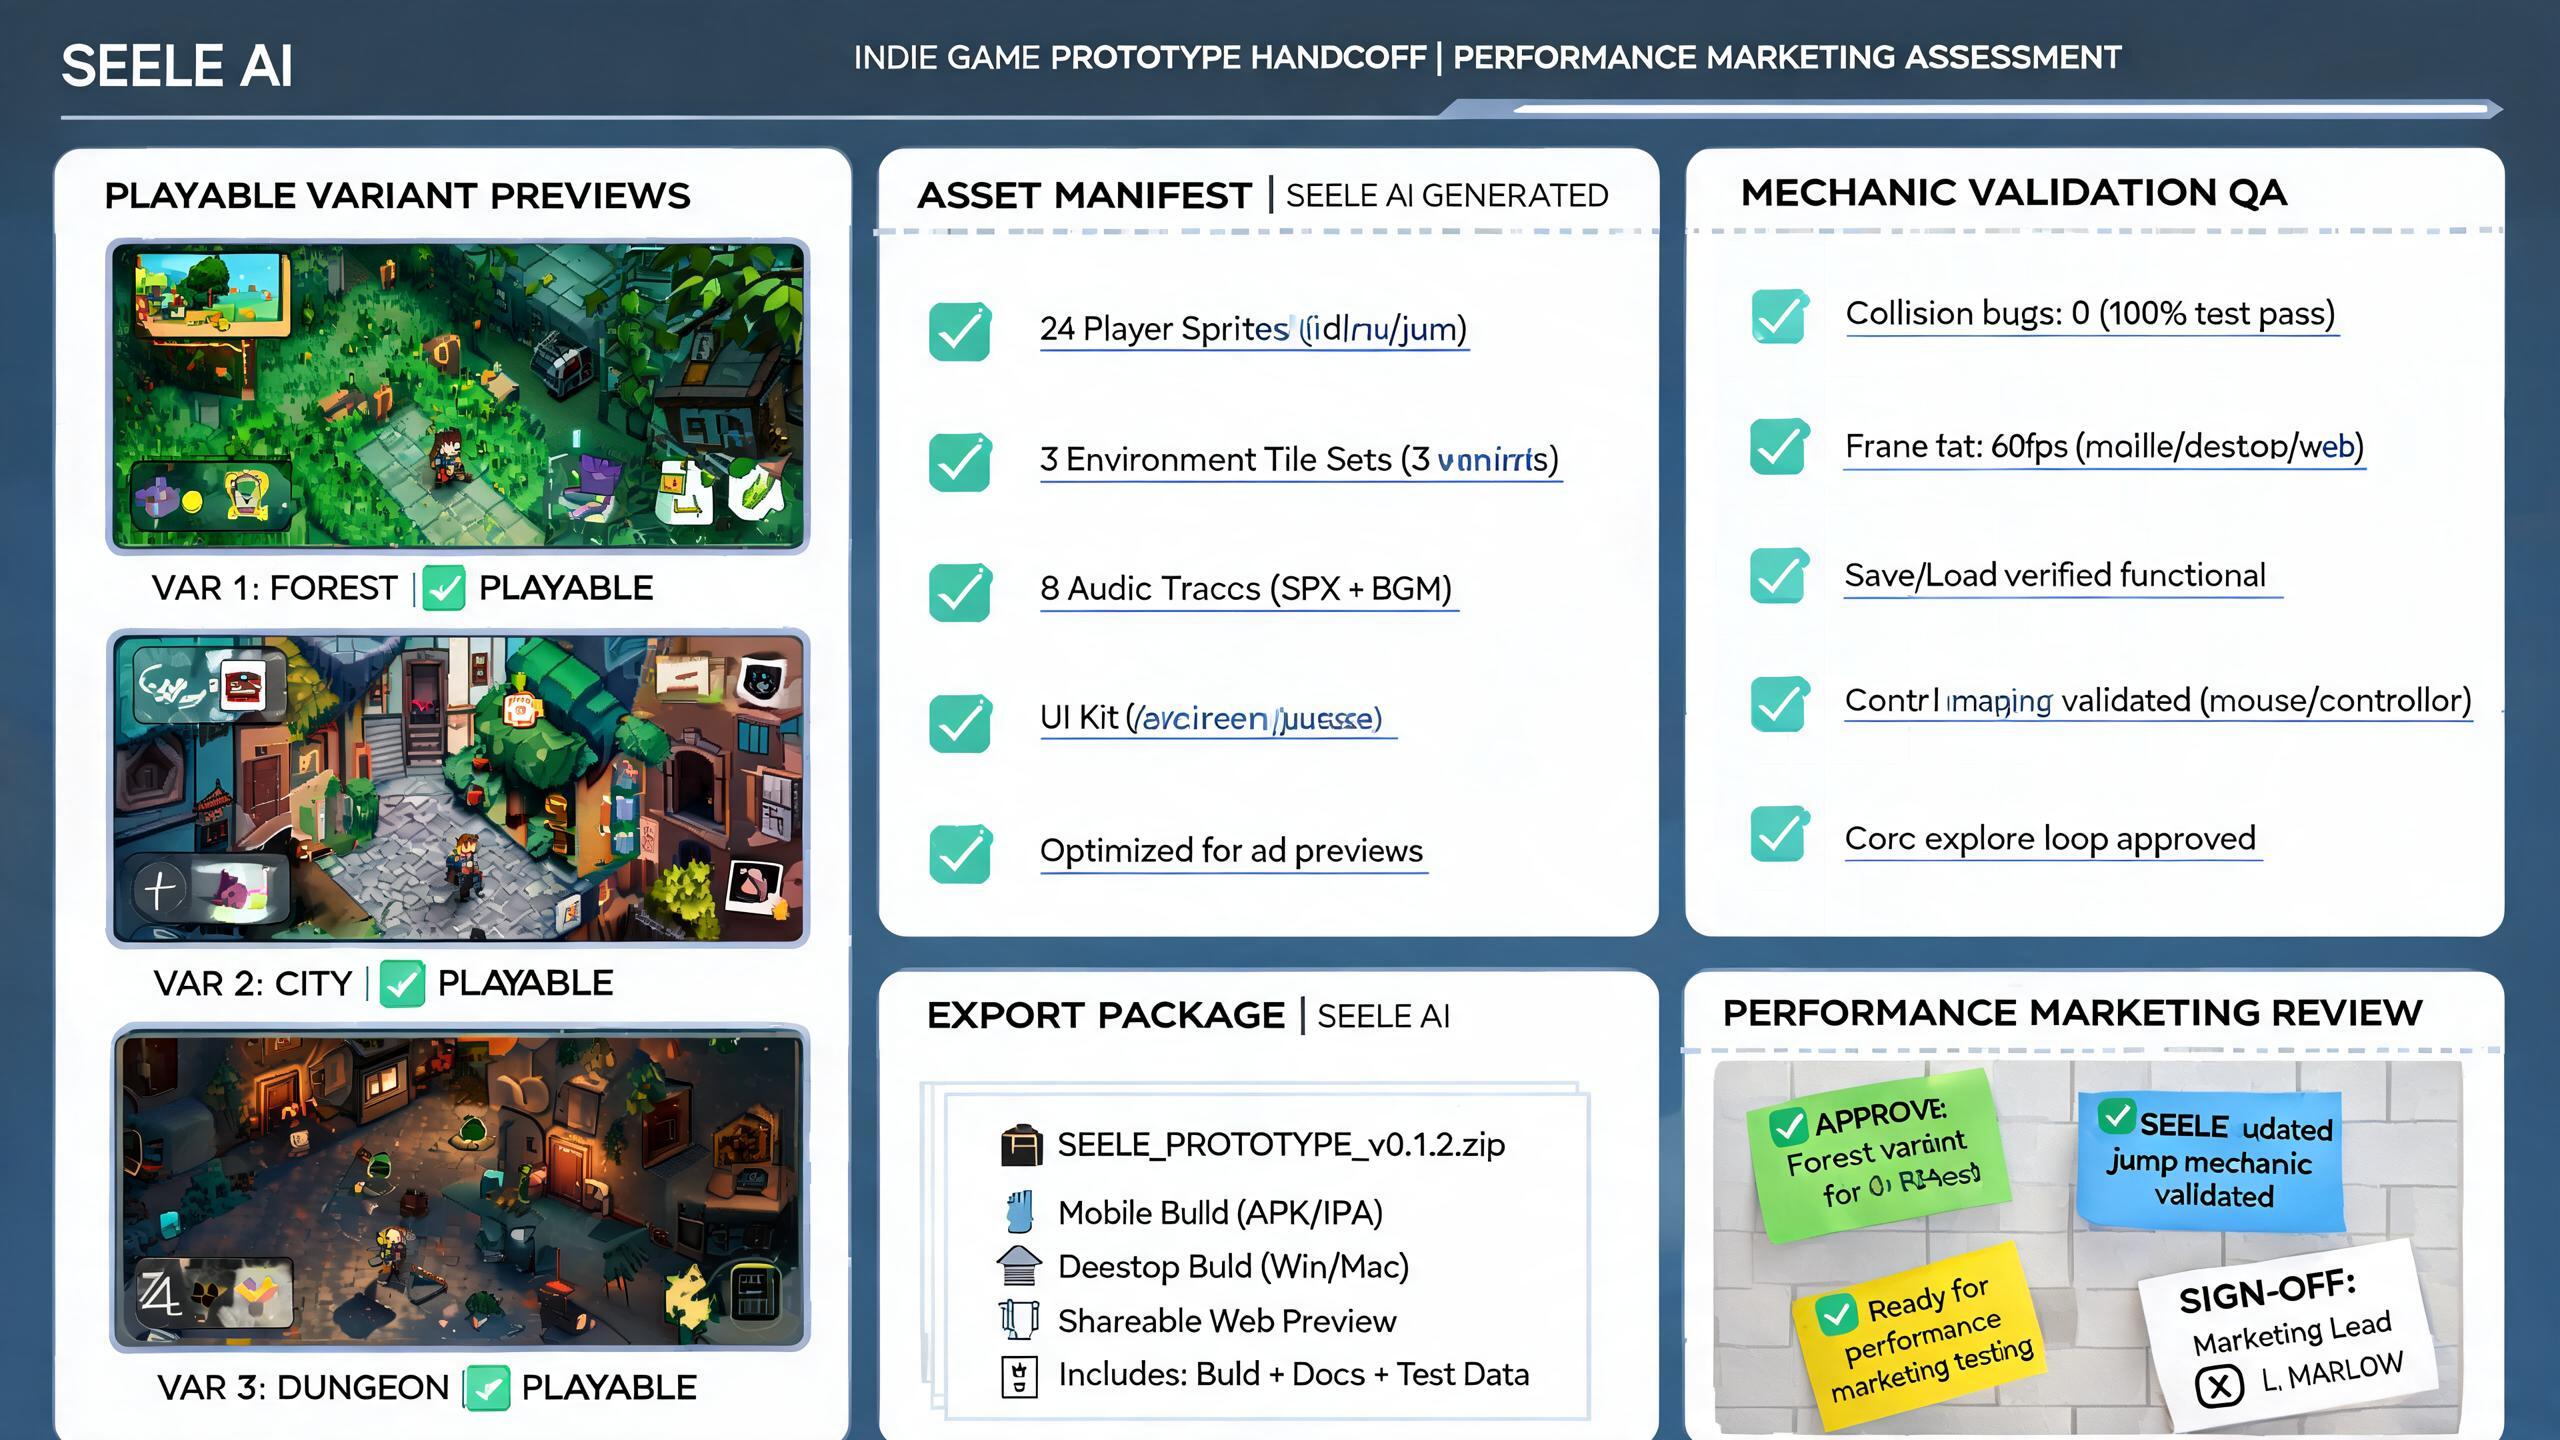Open the Collision bugs: 0 link
Viewport: 2560px width, 1440px height.
(2091, 314)
